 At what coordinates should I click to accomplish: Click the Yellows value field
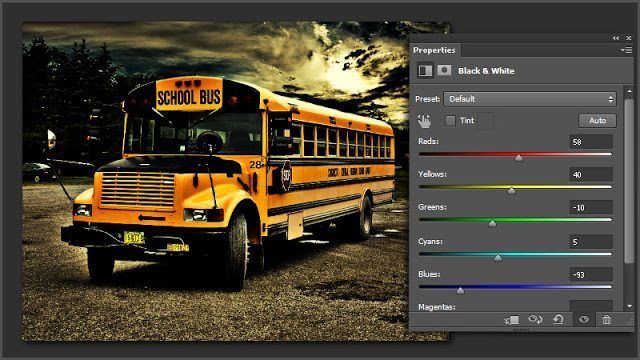click(591, 175)
